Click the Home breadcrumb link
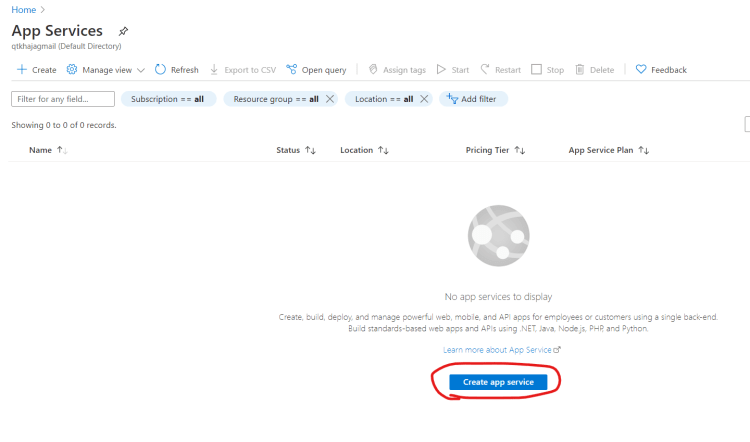The image size is (750, 442). coord(23,10)
